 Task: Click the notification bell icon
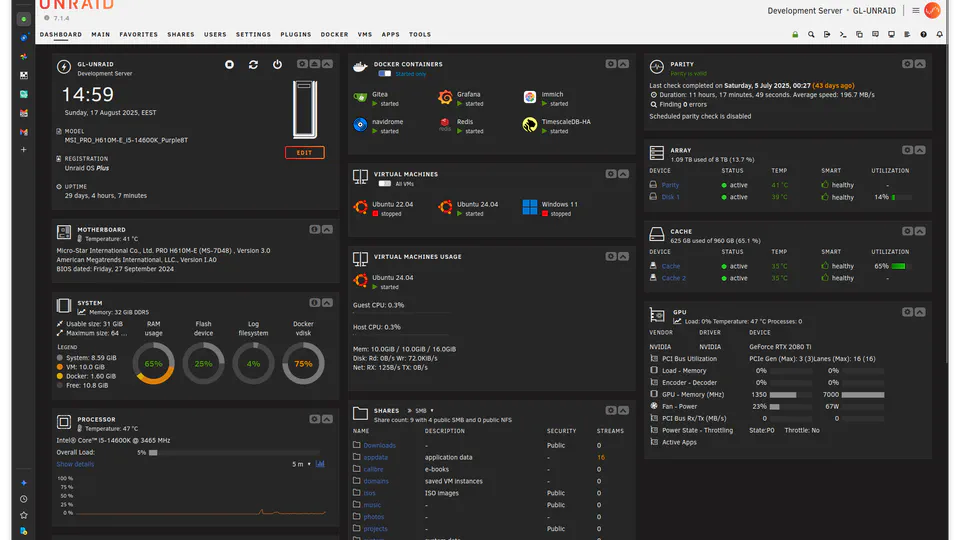[939, 34]
